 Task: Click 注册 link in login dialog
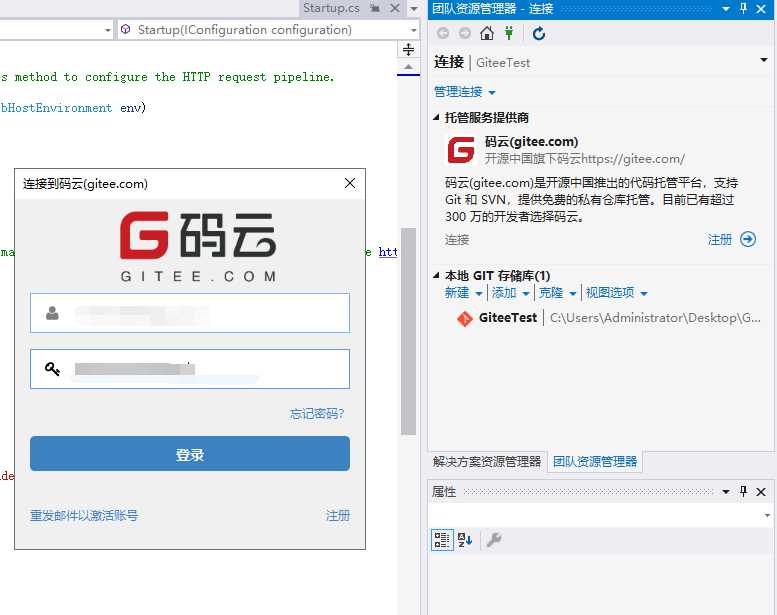pos(337,516)
